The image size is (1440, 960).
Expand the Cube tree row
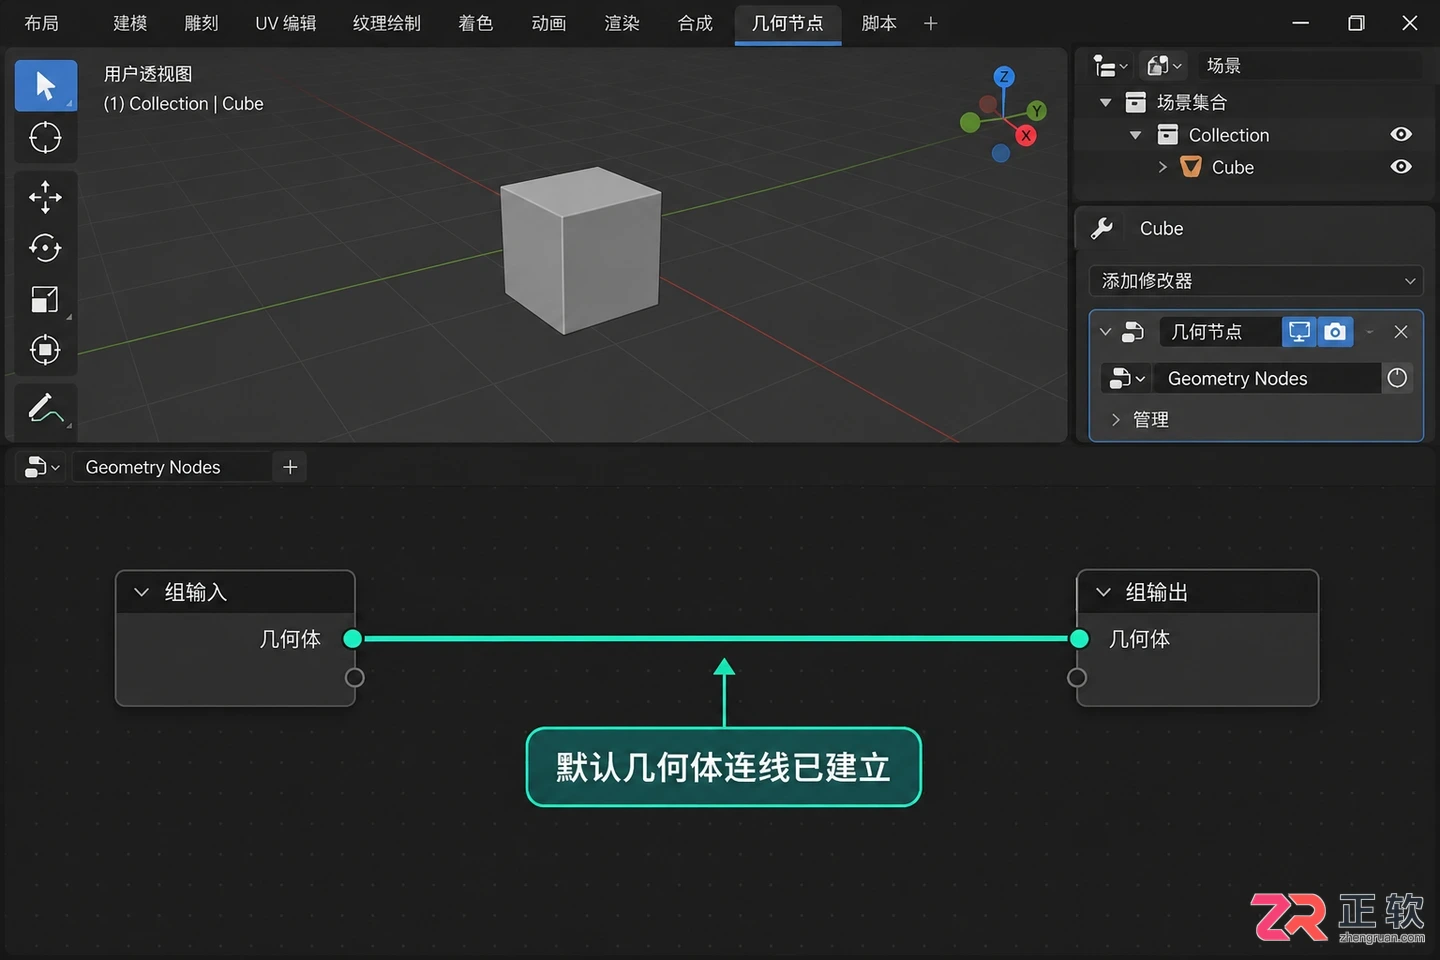pyautogui.click(x=1163, y=167)
